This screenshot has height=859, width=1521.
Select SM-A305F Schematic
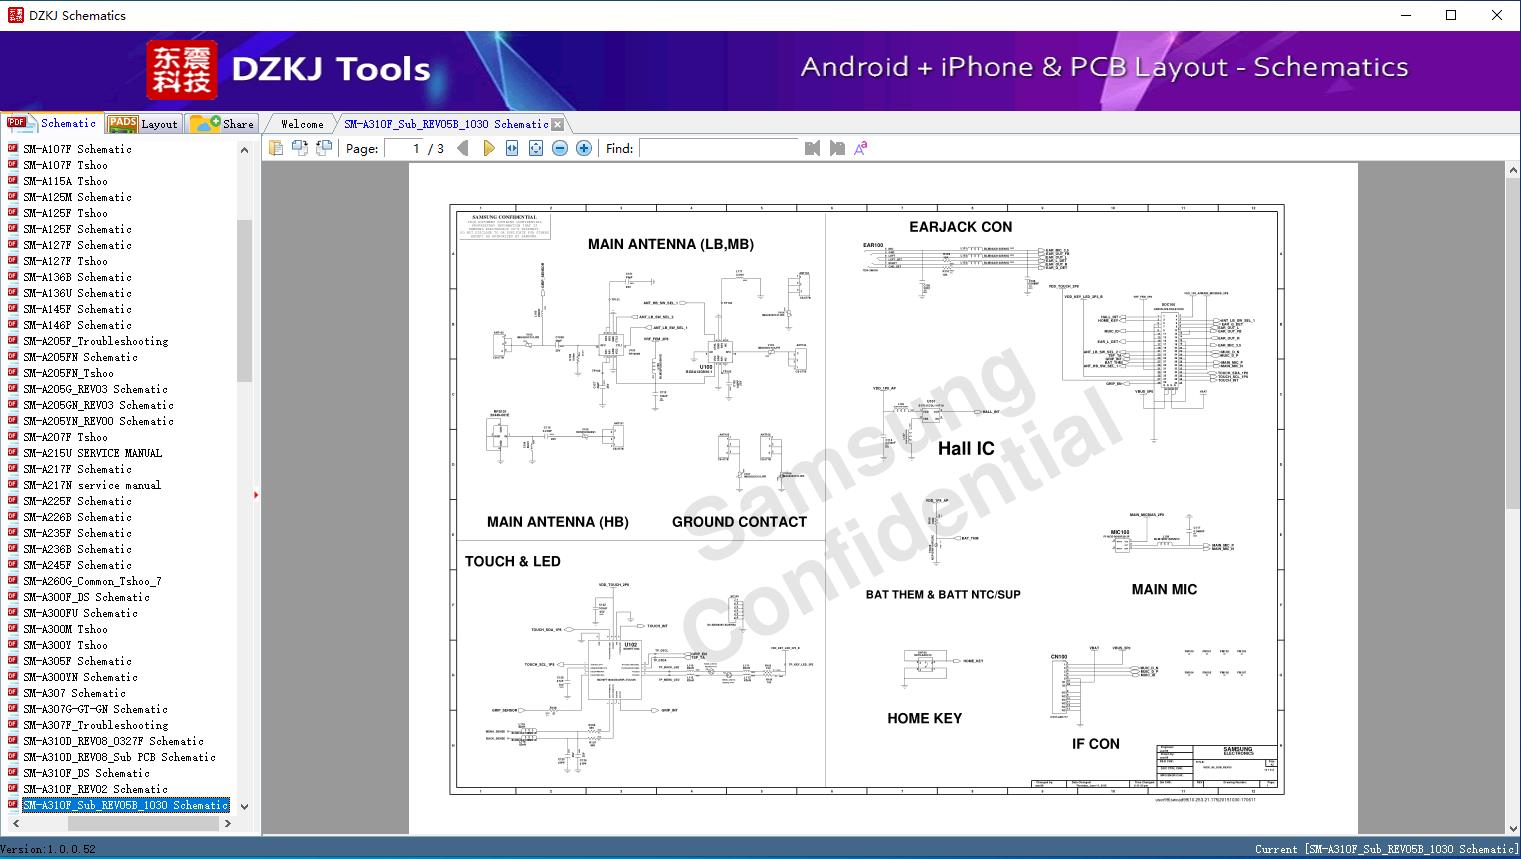[x=78, y=661]
